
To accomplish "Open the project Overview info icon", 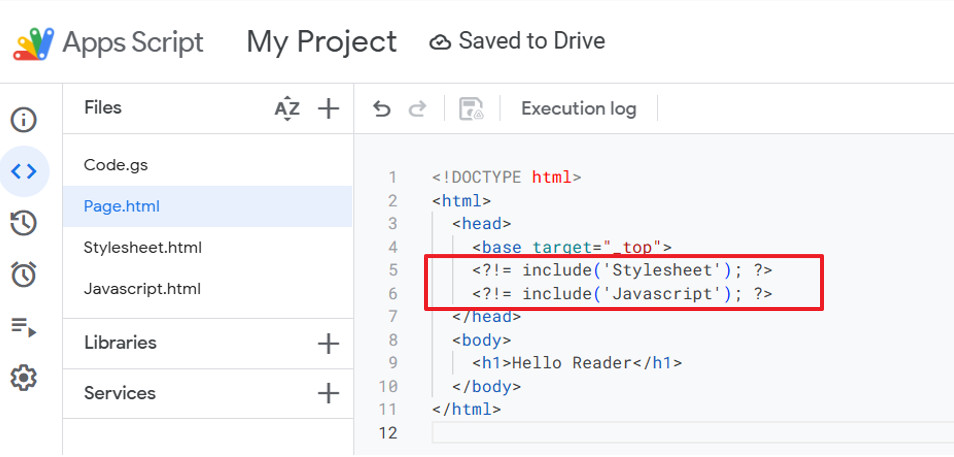I will (x=24, y=120).
